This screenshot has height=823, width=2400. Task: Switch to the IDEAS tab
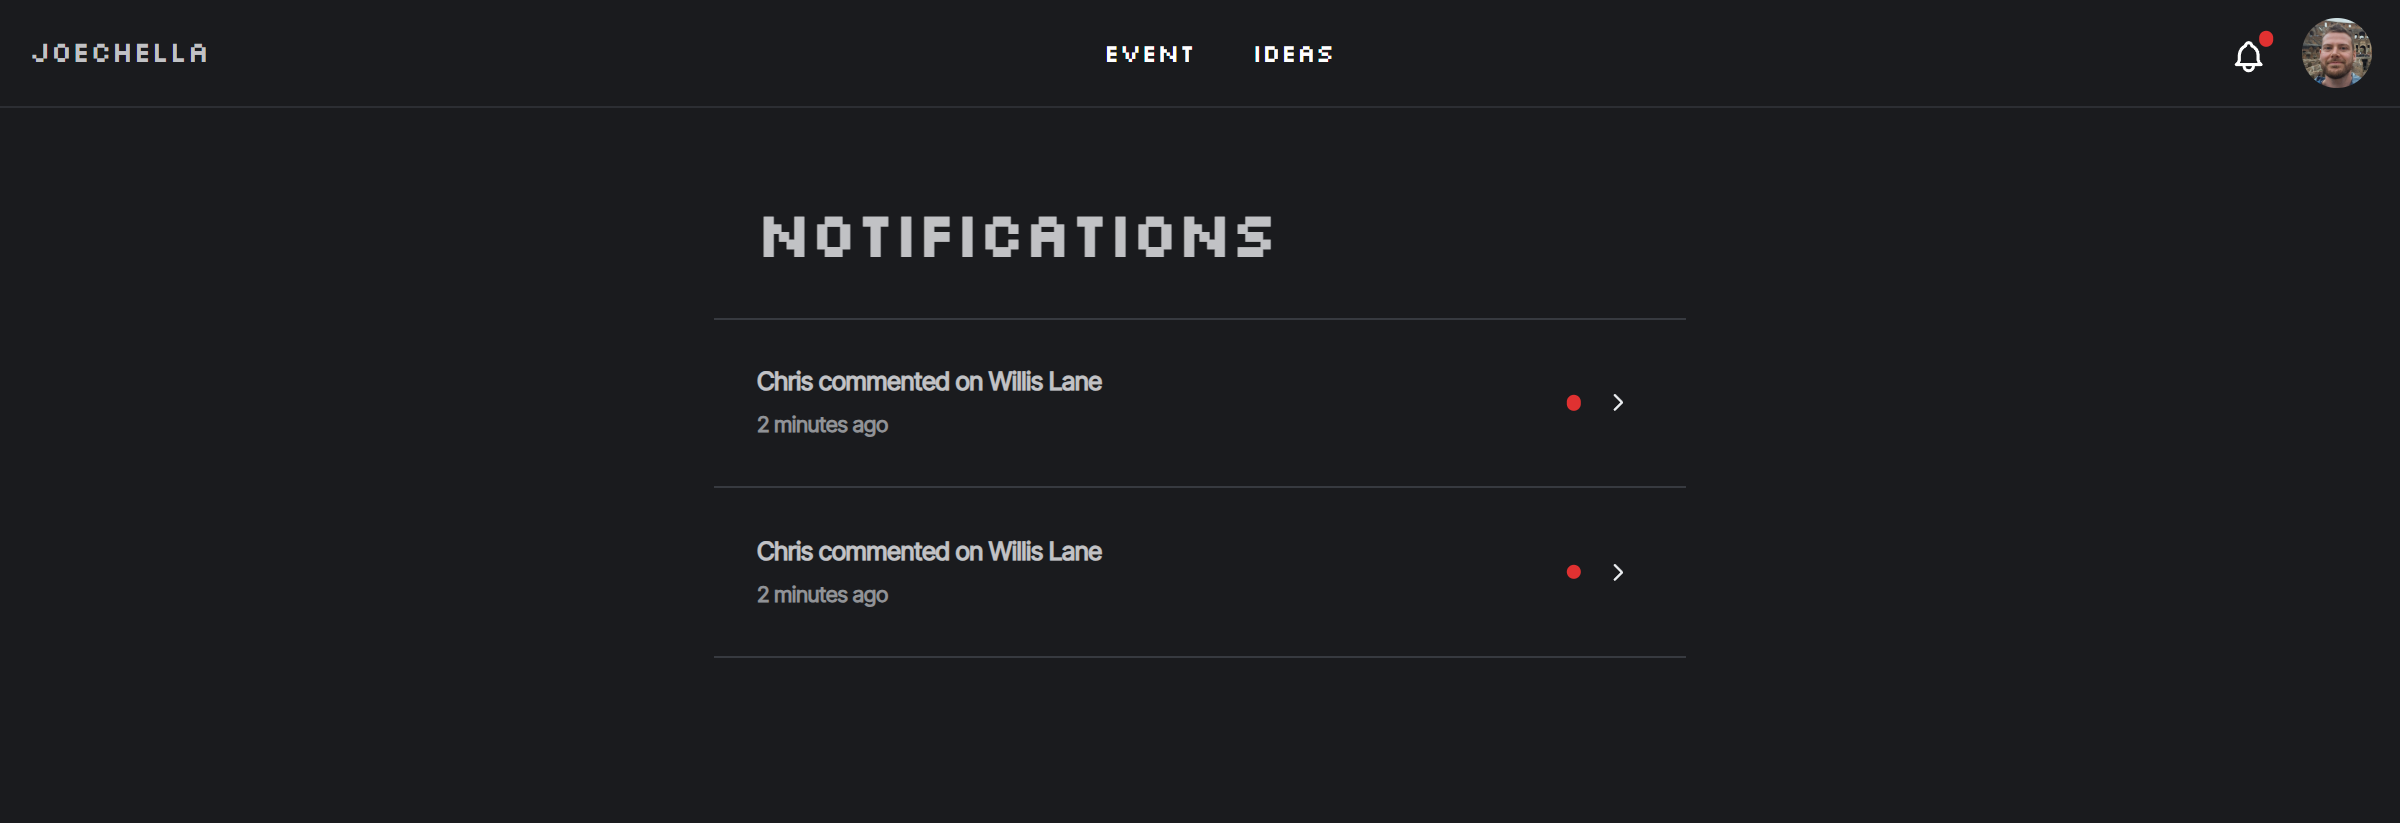coord(1294,54)
